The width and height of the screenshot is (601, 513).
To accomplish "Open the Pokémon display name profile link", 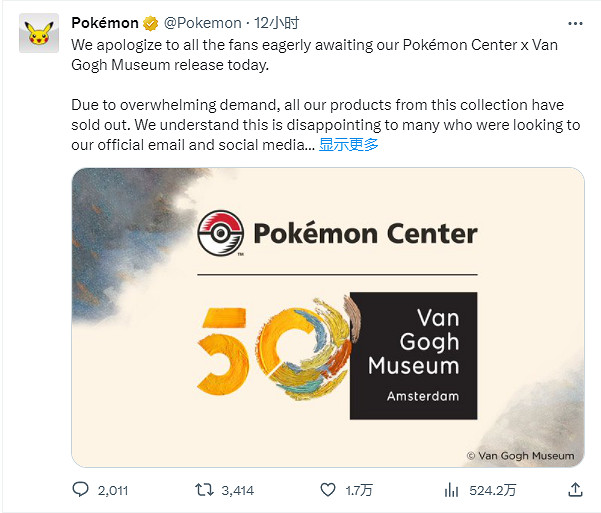I will pyautogui.click(x=105, y=23).
